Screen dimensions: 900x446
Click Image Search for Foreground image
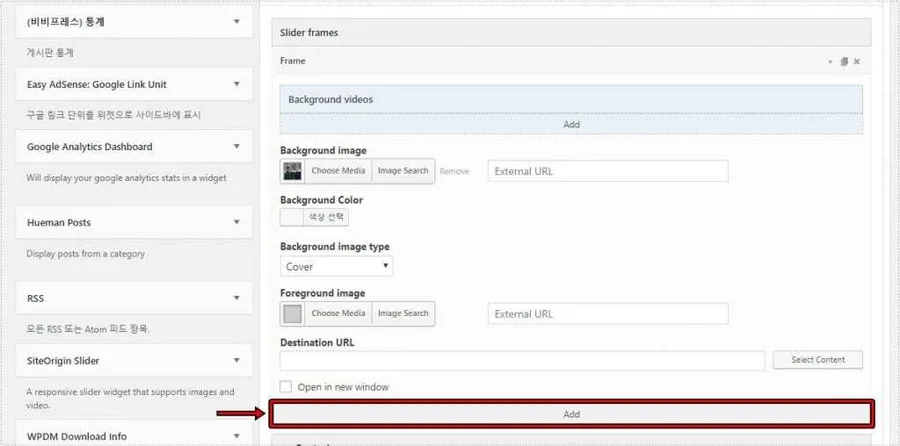point(403,313)
